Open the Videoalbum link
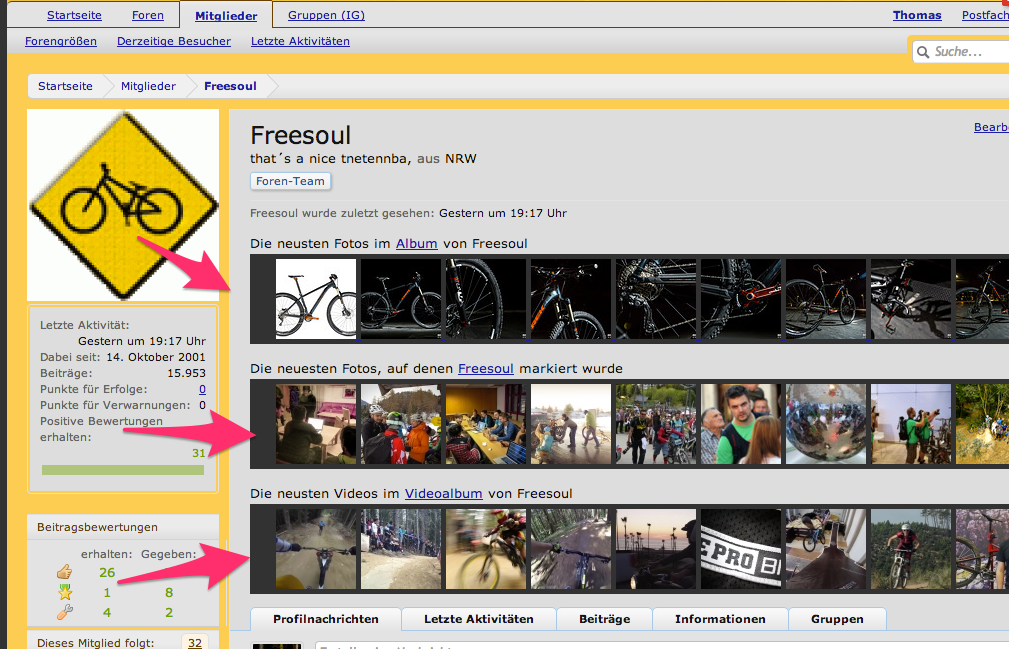The image size is (1009, 649). (x=443, y=493)
